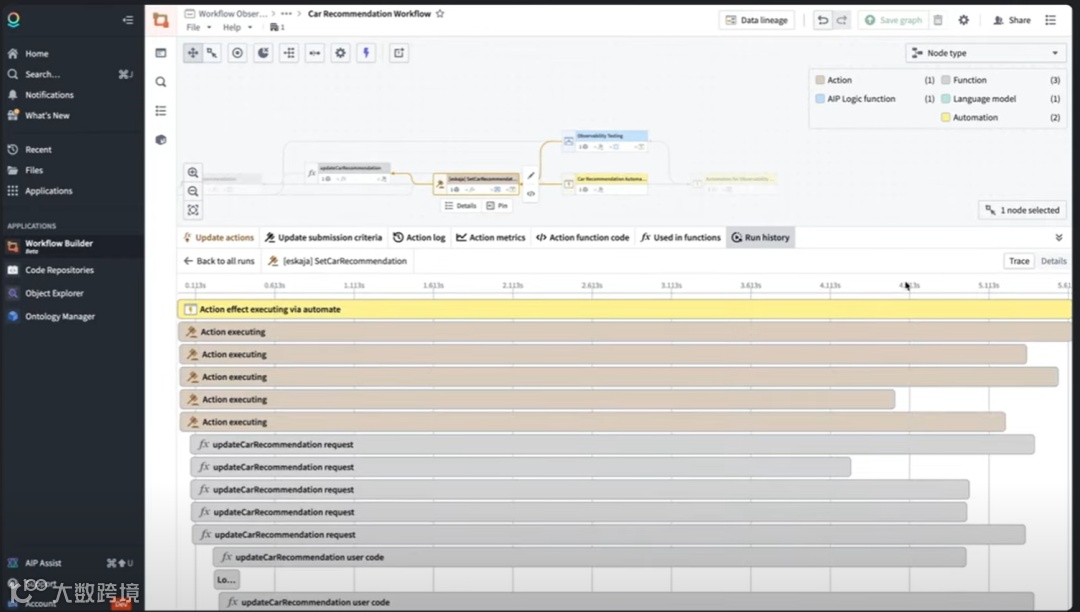1080x612 pixels.
Task: Undo the last graph change
Action: pos(822,20)
